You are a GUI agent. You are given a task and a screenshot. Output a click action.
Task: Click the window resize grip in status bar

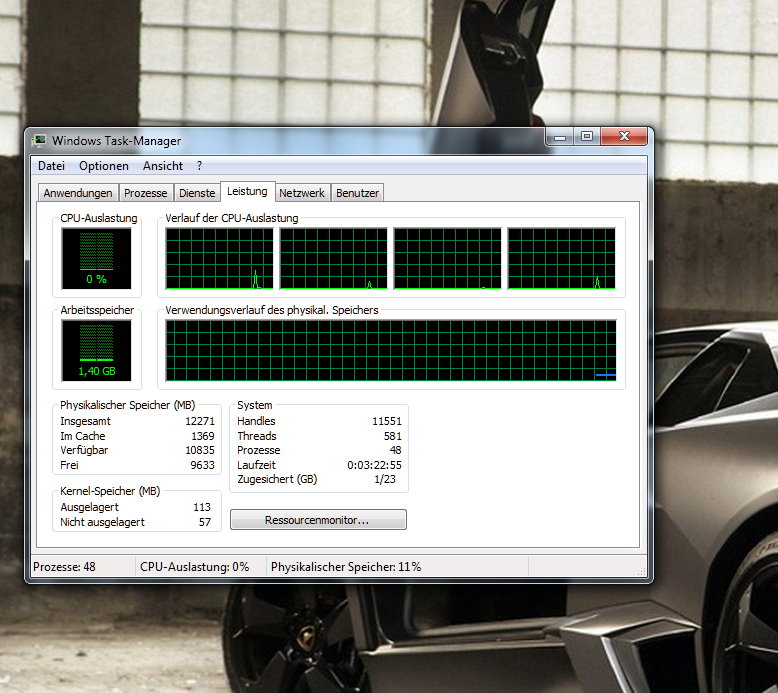pos(642,571)
